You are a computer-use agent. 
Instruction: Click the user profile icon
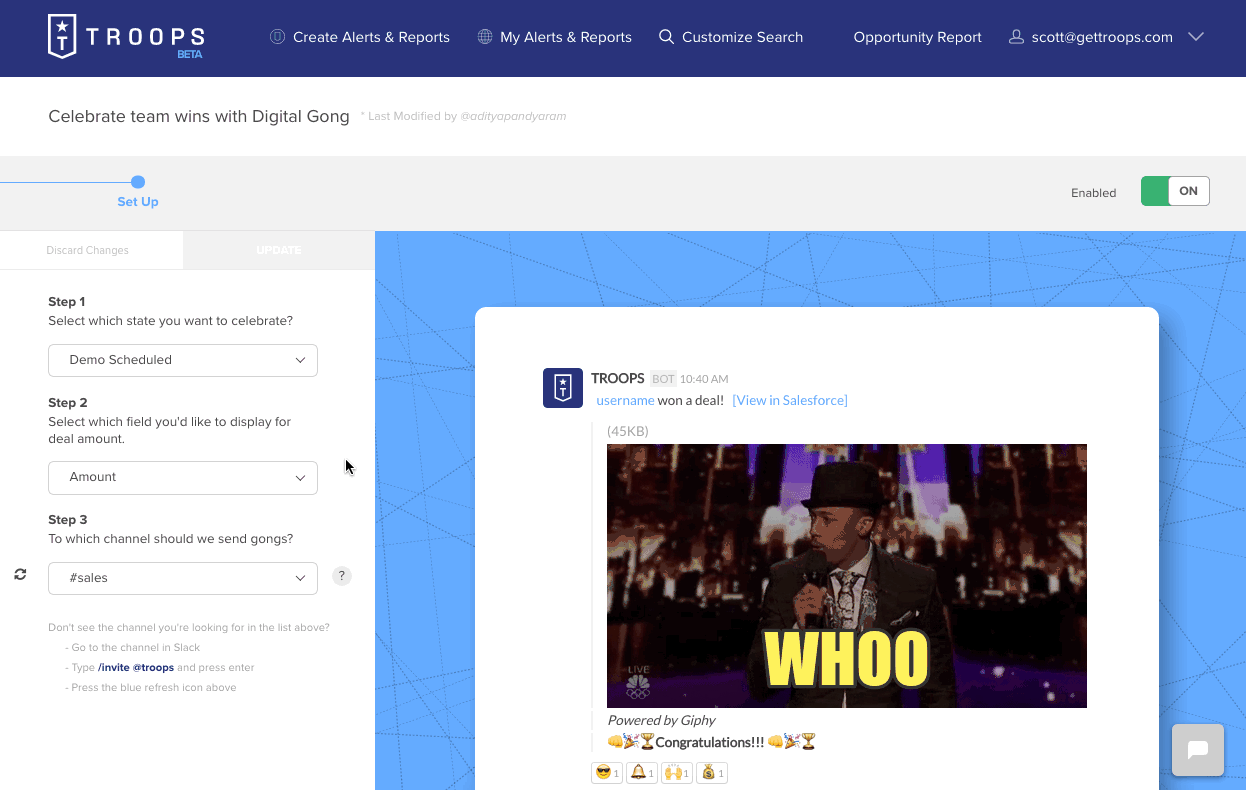click(x=1017, y=37)
